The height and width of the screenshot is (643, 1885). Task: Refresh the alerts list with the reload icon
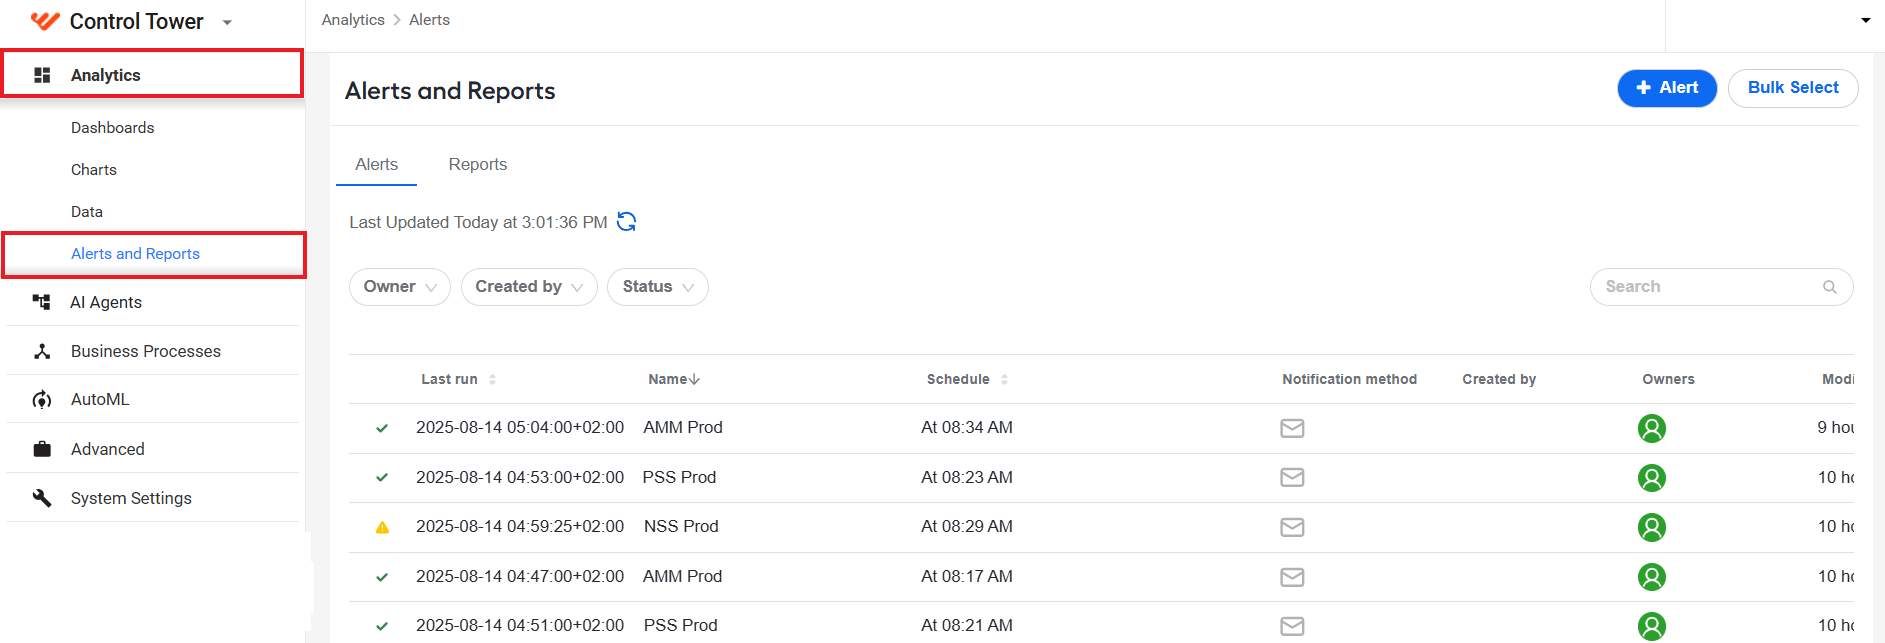pyautogui.click(x=626, y=222)
